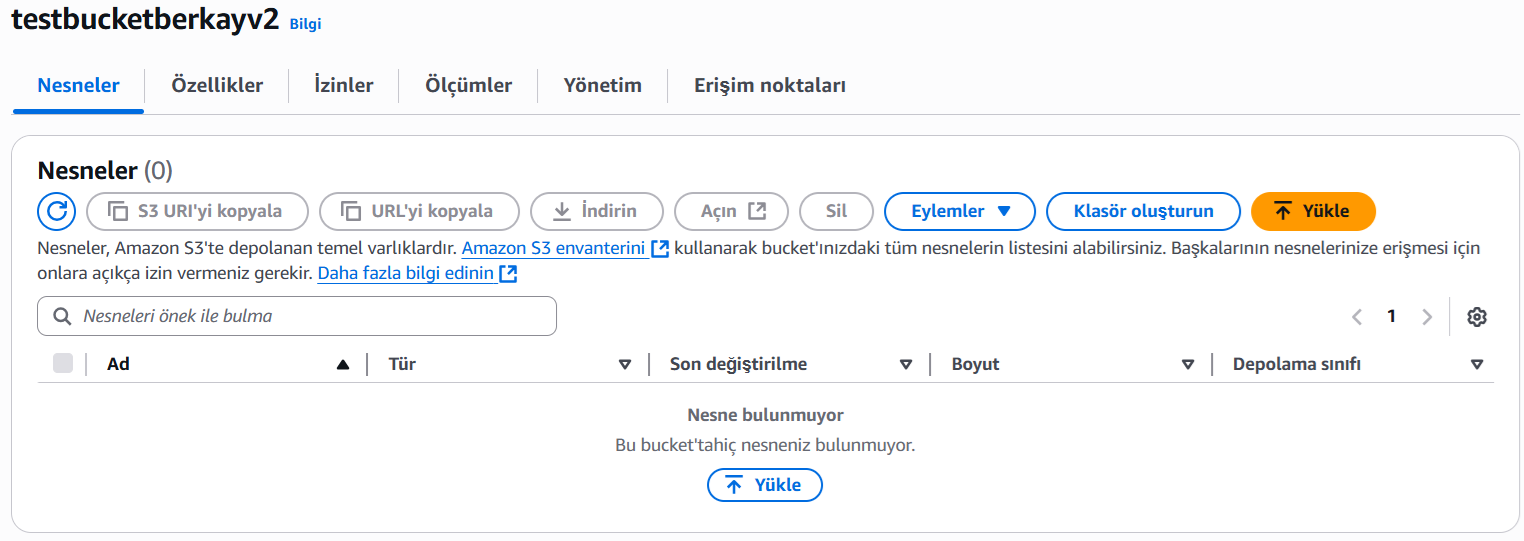
Task: Click Klasör oluşturun button
Action: [x=1143, y=211]
